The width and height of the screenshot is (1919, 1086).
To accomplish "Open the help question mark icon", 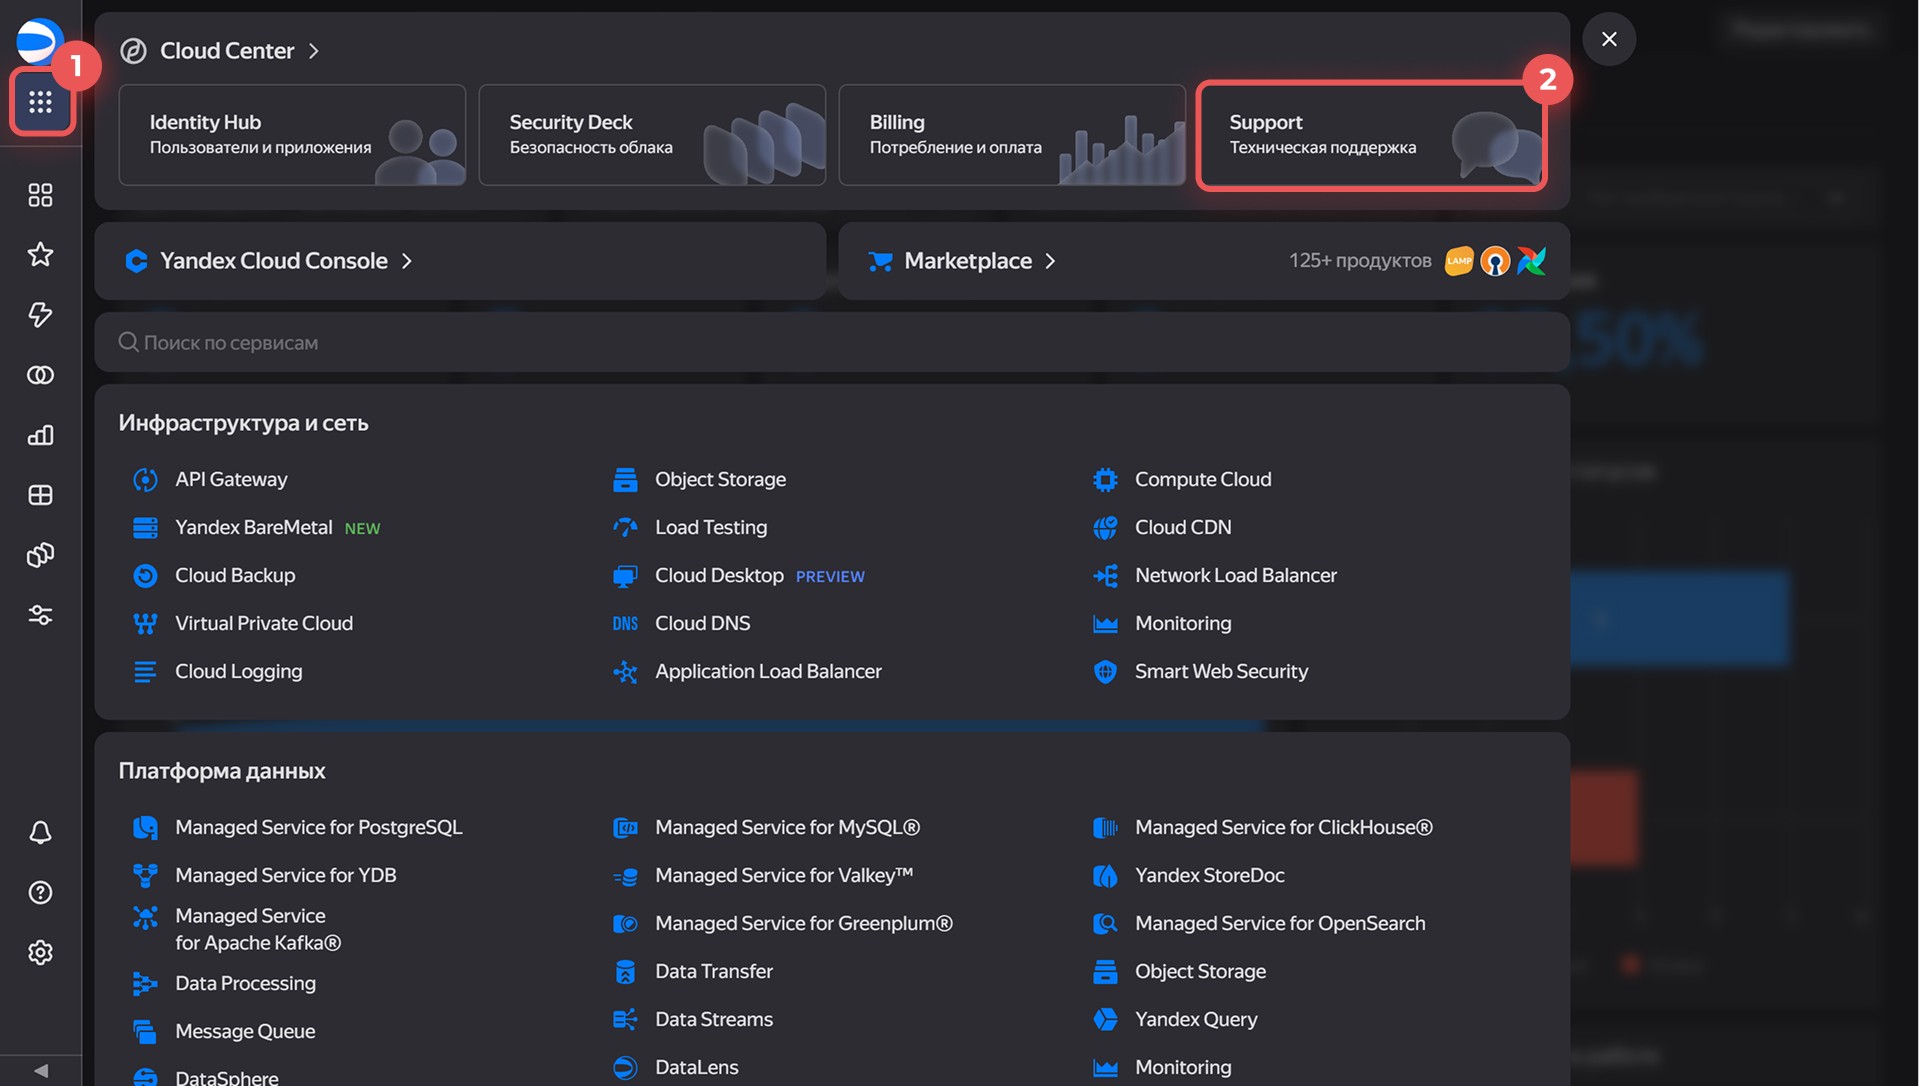I will tap(40, 892).
